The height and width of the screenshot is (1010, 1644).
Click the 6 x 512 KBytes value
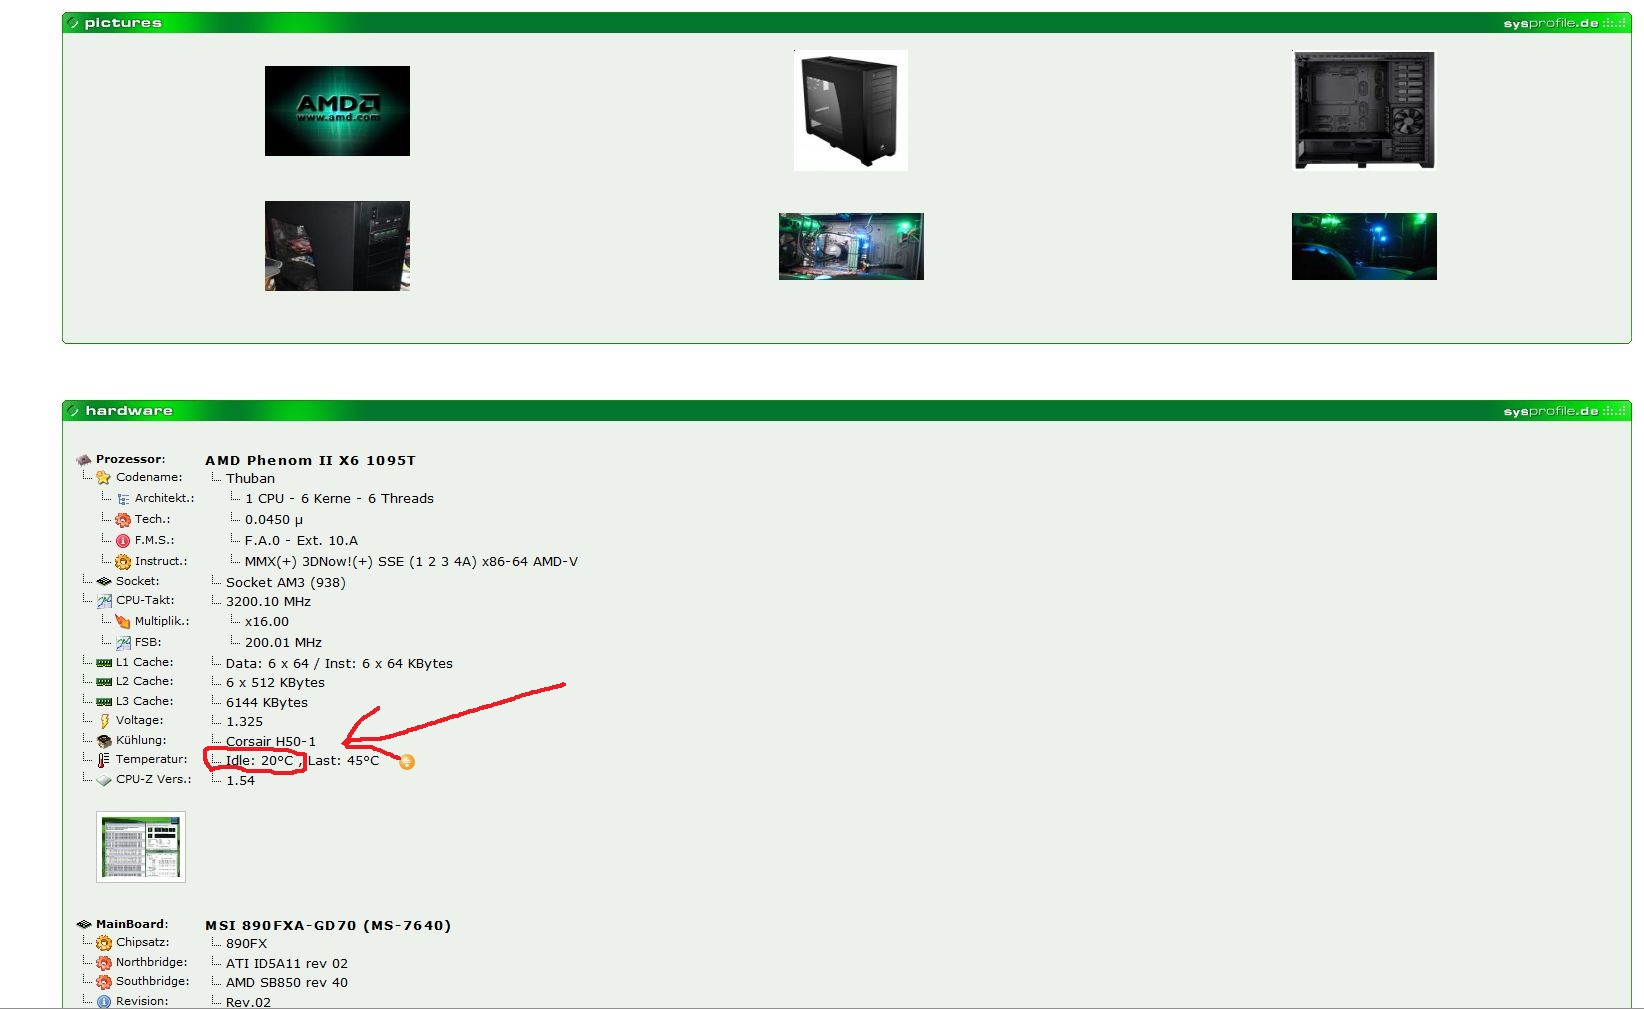(x=275, y=683)
